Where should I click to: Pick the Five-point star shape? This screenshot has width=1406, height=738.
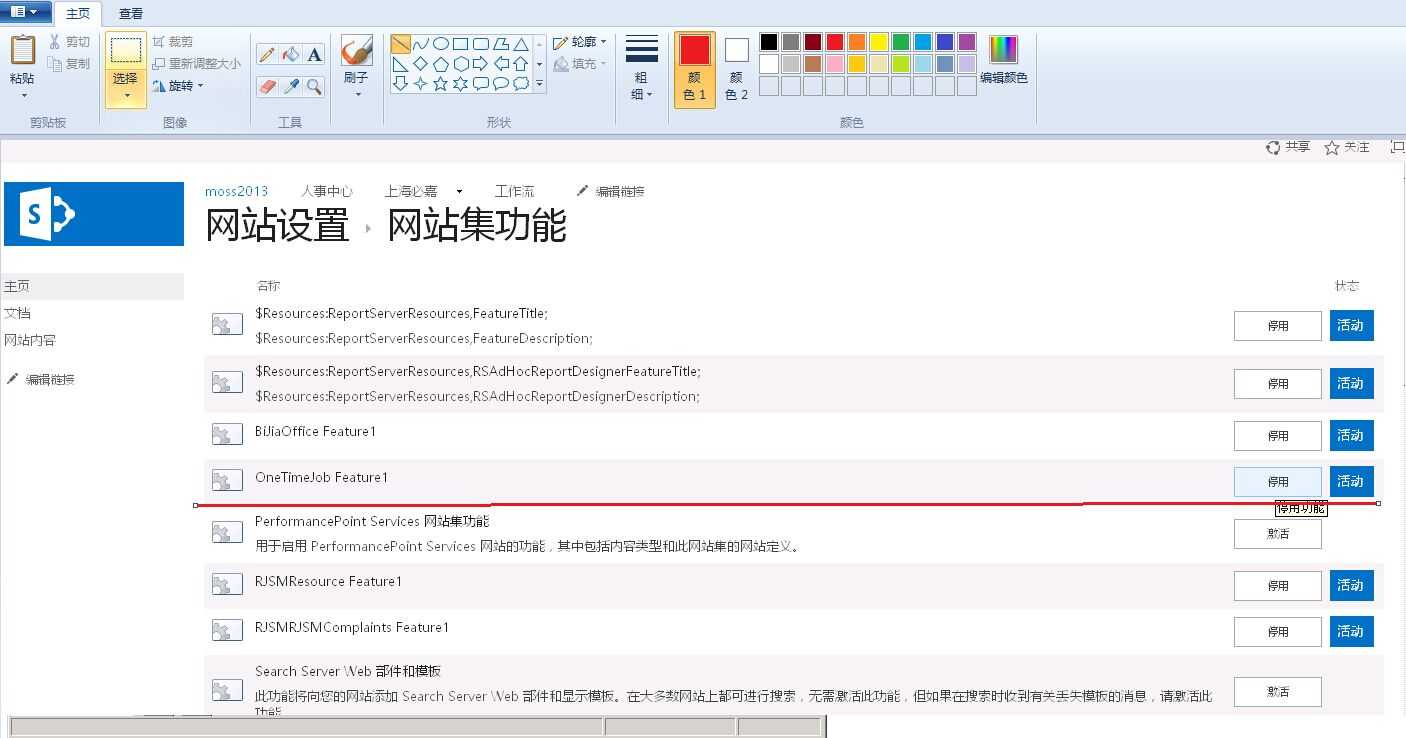click(440, 84)
